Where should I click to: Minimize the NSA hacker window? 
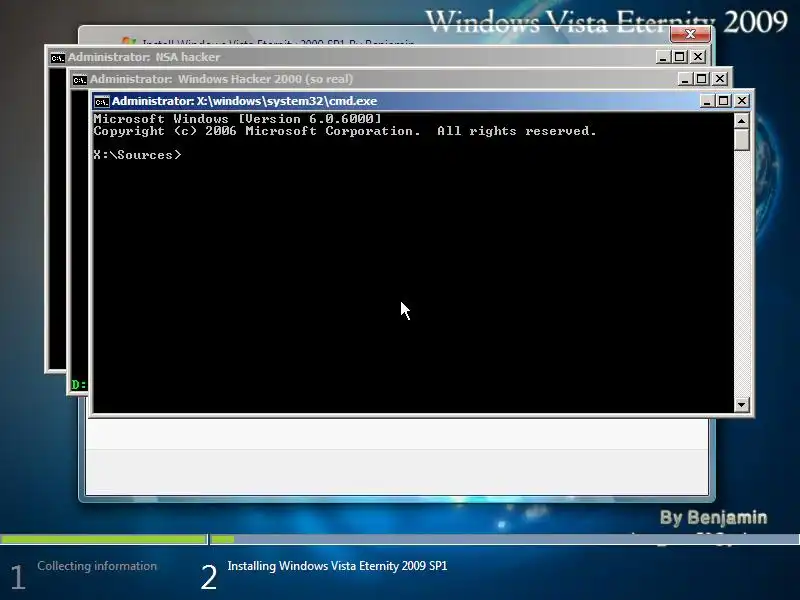tap(663, 57)
